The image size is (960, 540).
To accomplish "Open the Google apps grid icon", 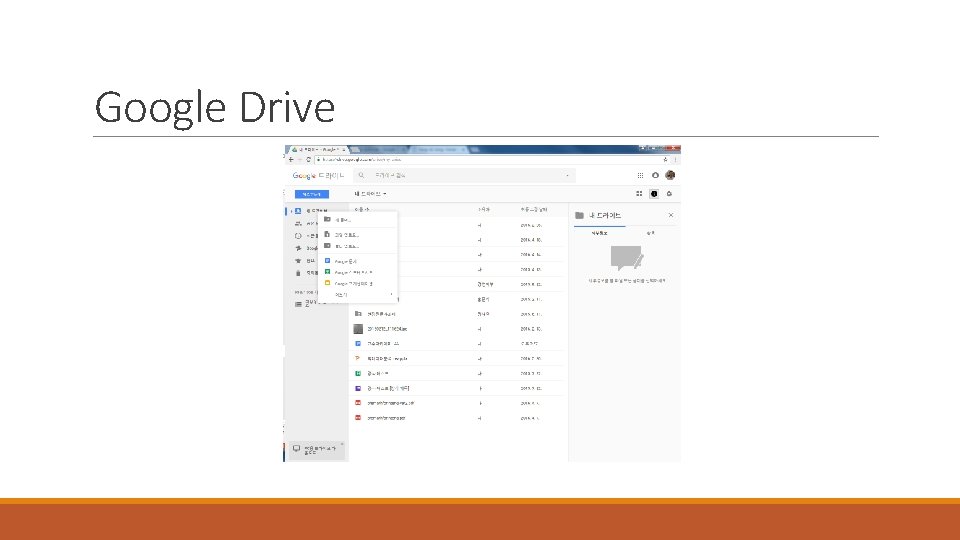I will 640,175.
